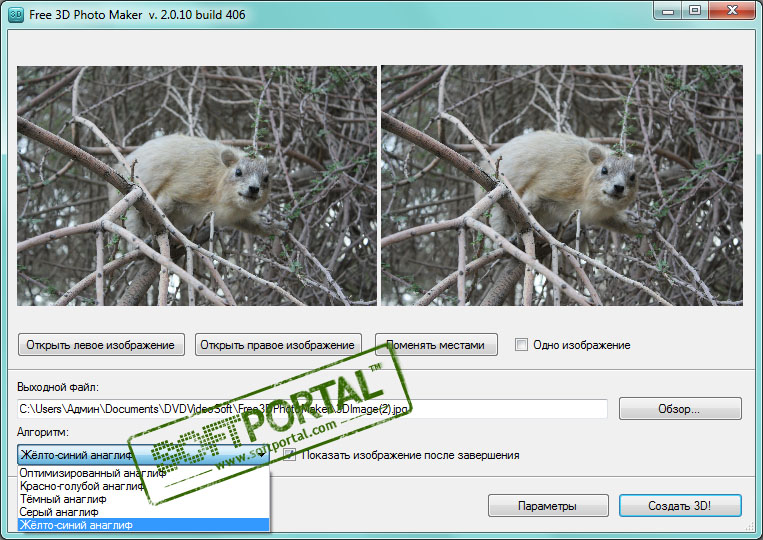Open Параметры settings button
The image size is (763, 540).
[548, 506]
